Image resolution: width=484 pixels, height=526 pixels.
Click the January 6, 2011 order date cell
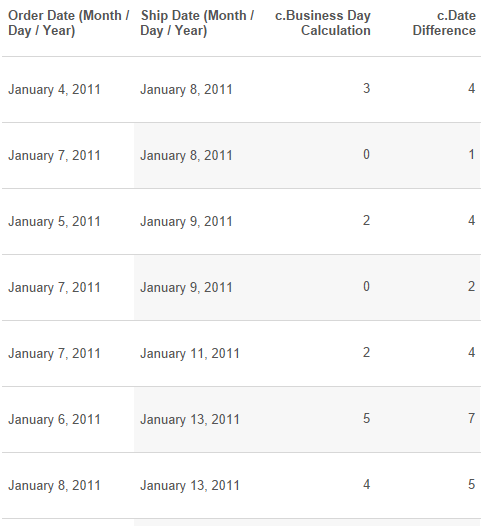coord(54,419)
